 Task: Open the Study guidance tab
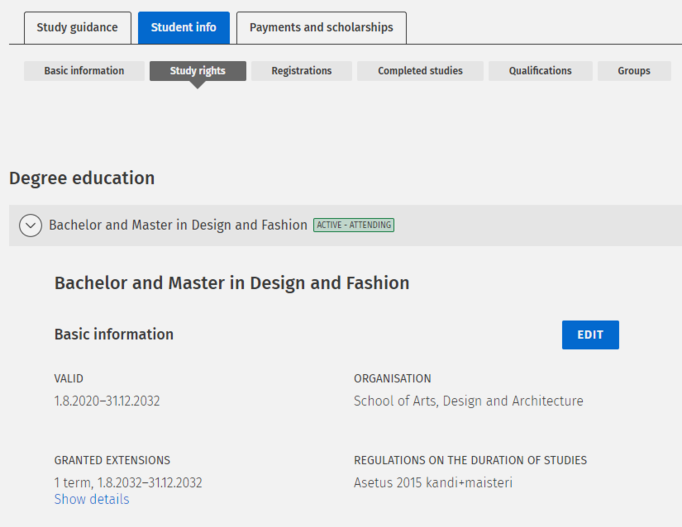[x=77, y=27]
